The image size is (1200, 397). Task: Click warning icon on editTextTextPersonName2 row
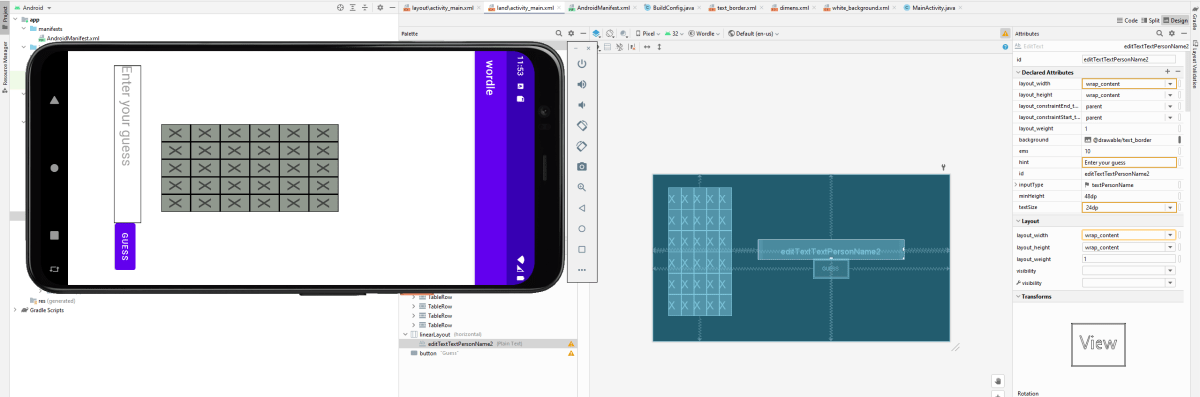[x=572, y=343]
